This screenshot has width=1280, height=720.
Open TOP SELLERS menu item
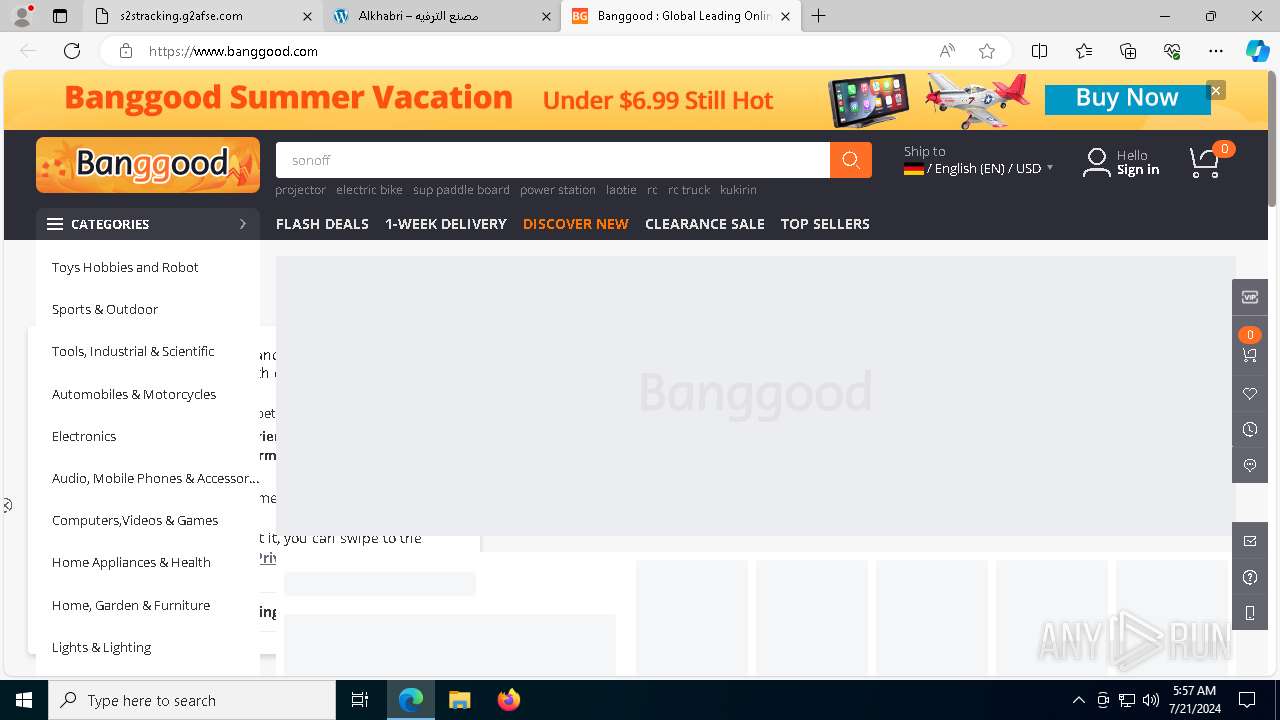825,224
